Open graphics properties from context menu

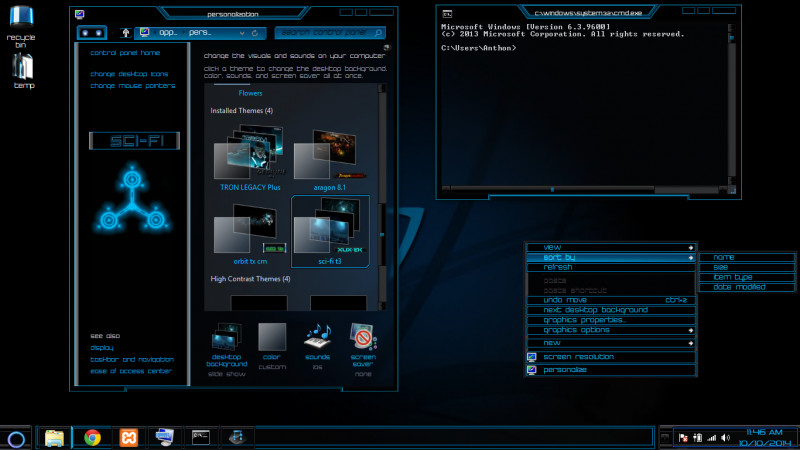click(x=611, y=320)
